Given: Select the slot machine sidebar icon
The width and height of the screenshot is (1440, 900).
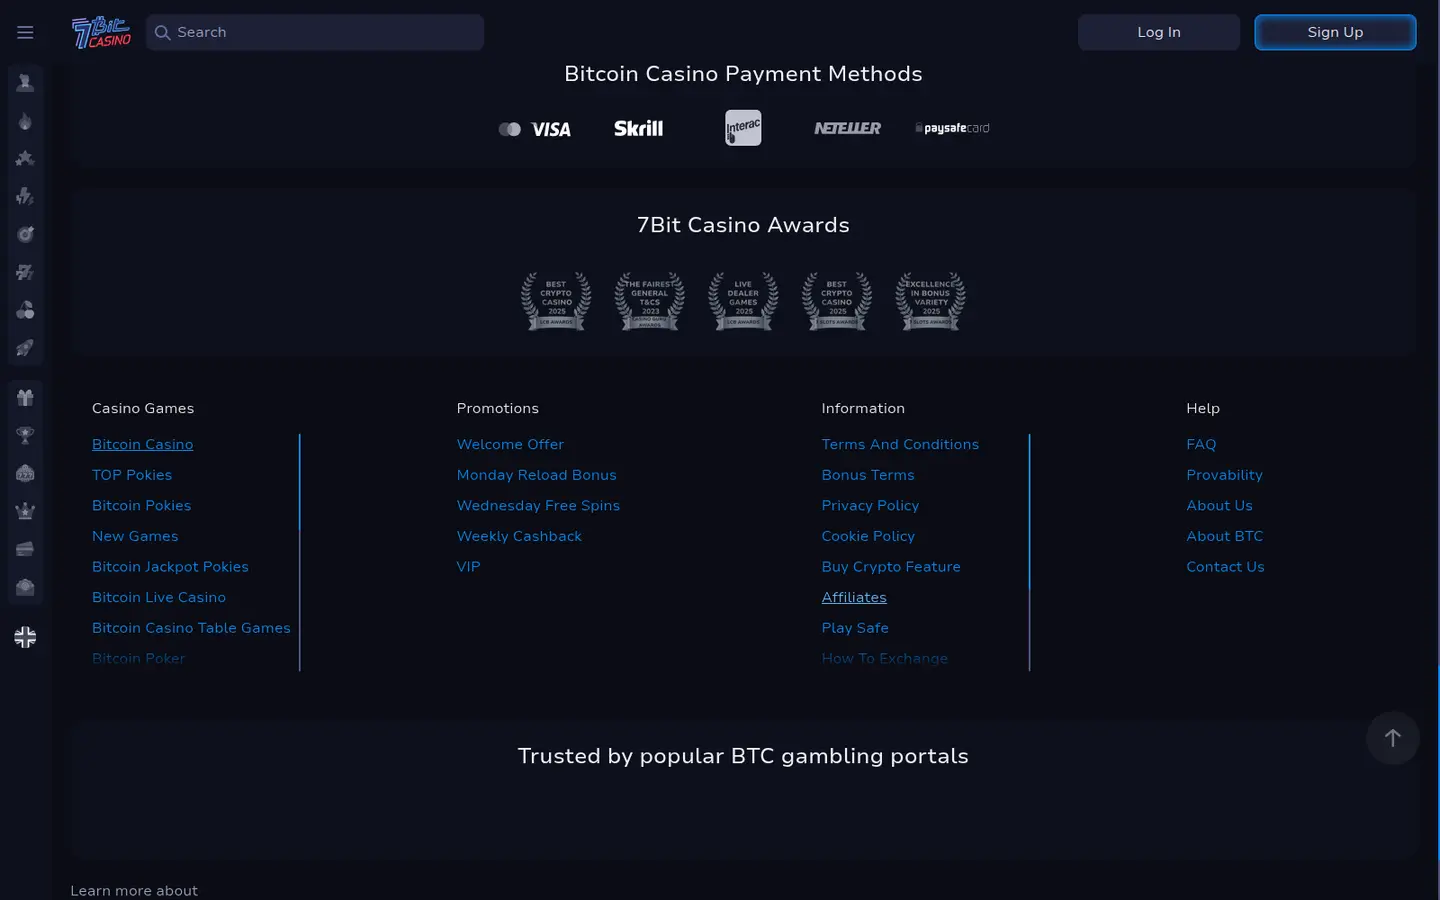Looking at the screenshot, I should pos(25,473).
